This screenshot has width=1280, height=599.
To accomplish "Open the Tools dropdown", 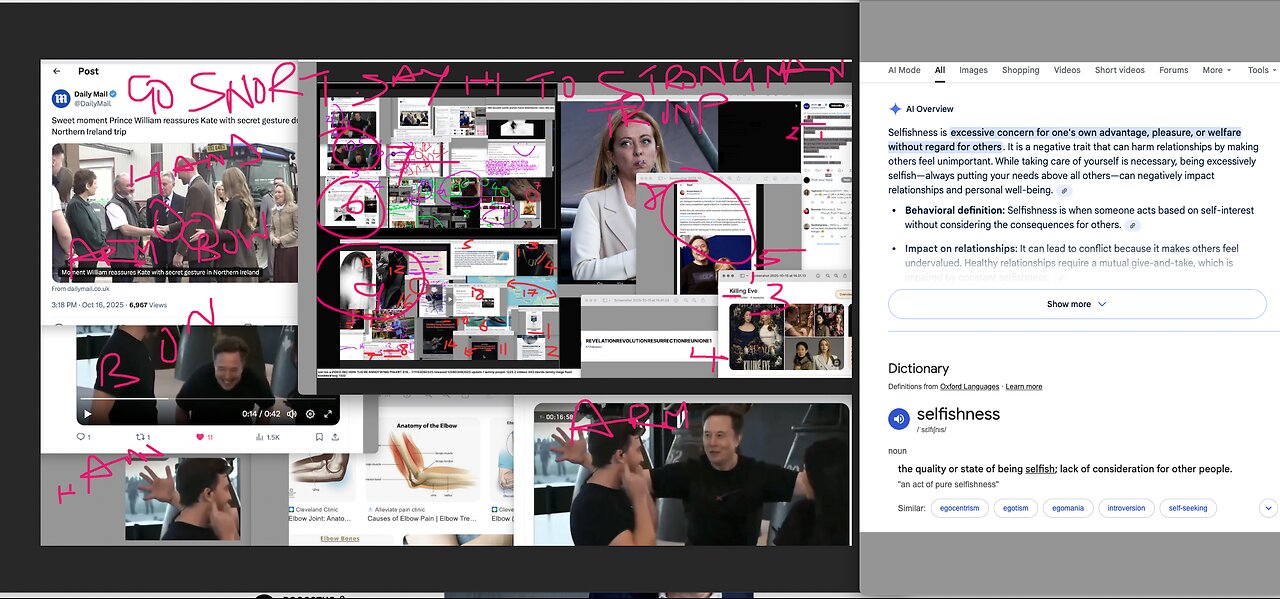I will coord(1262,70).
